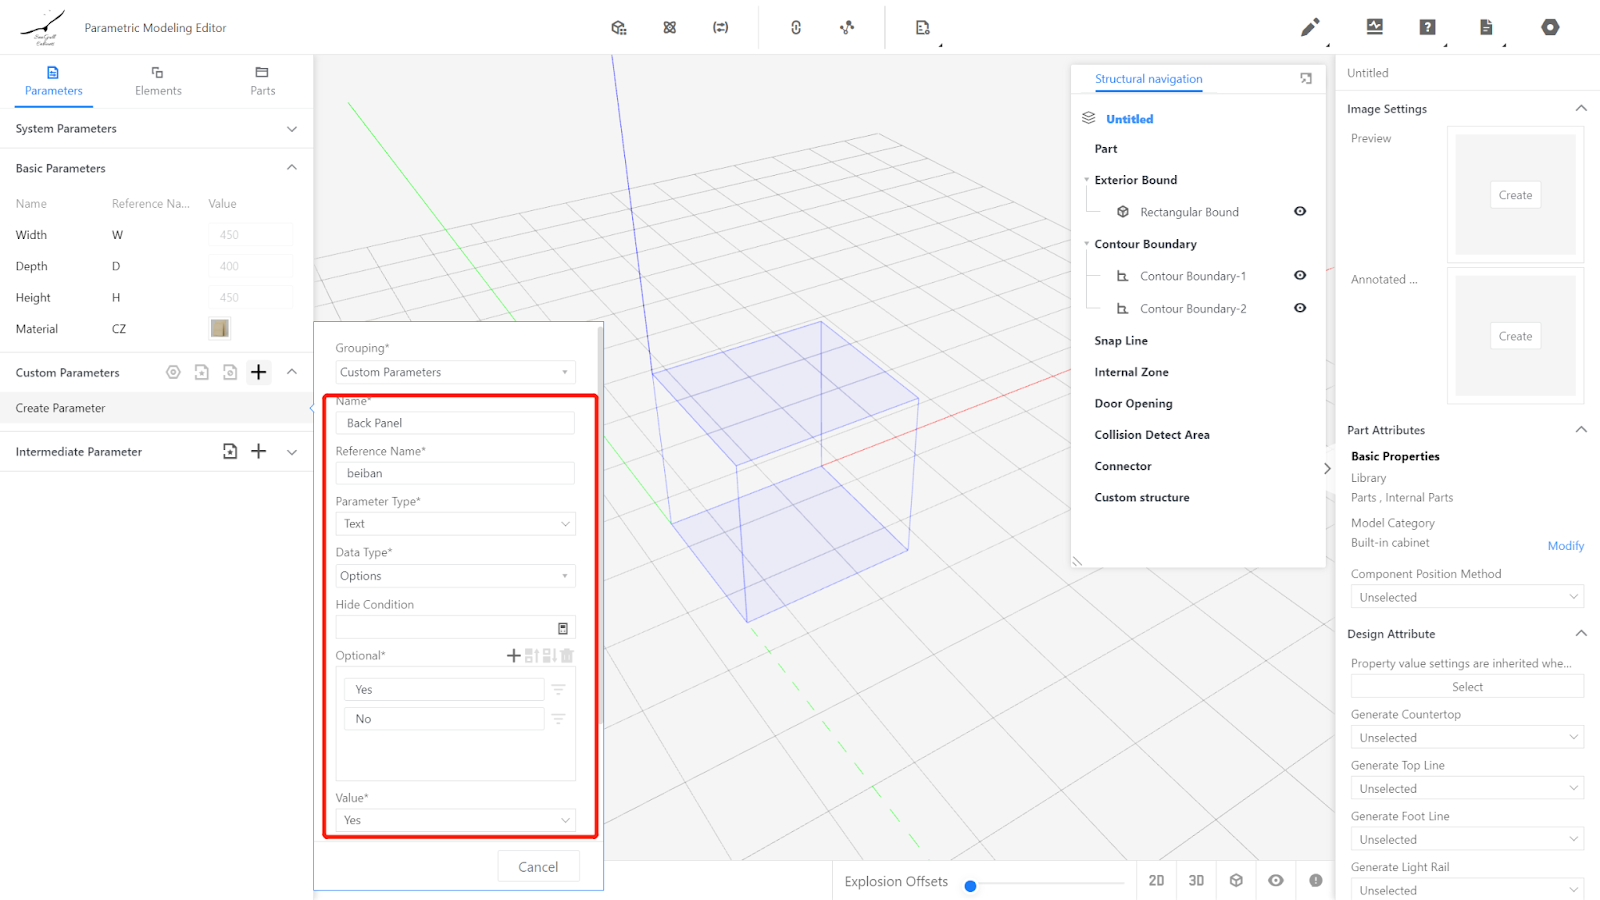Click the gear-page icon beside Custom Parameters

click(x=230, y=372)
